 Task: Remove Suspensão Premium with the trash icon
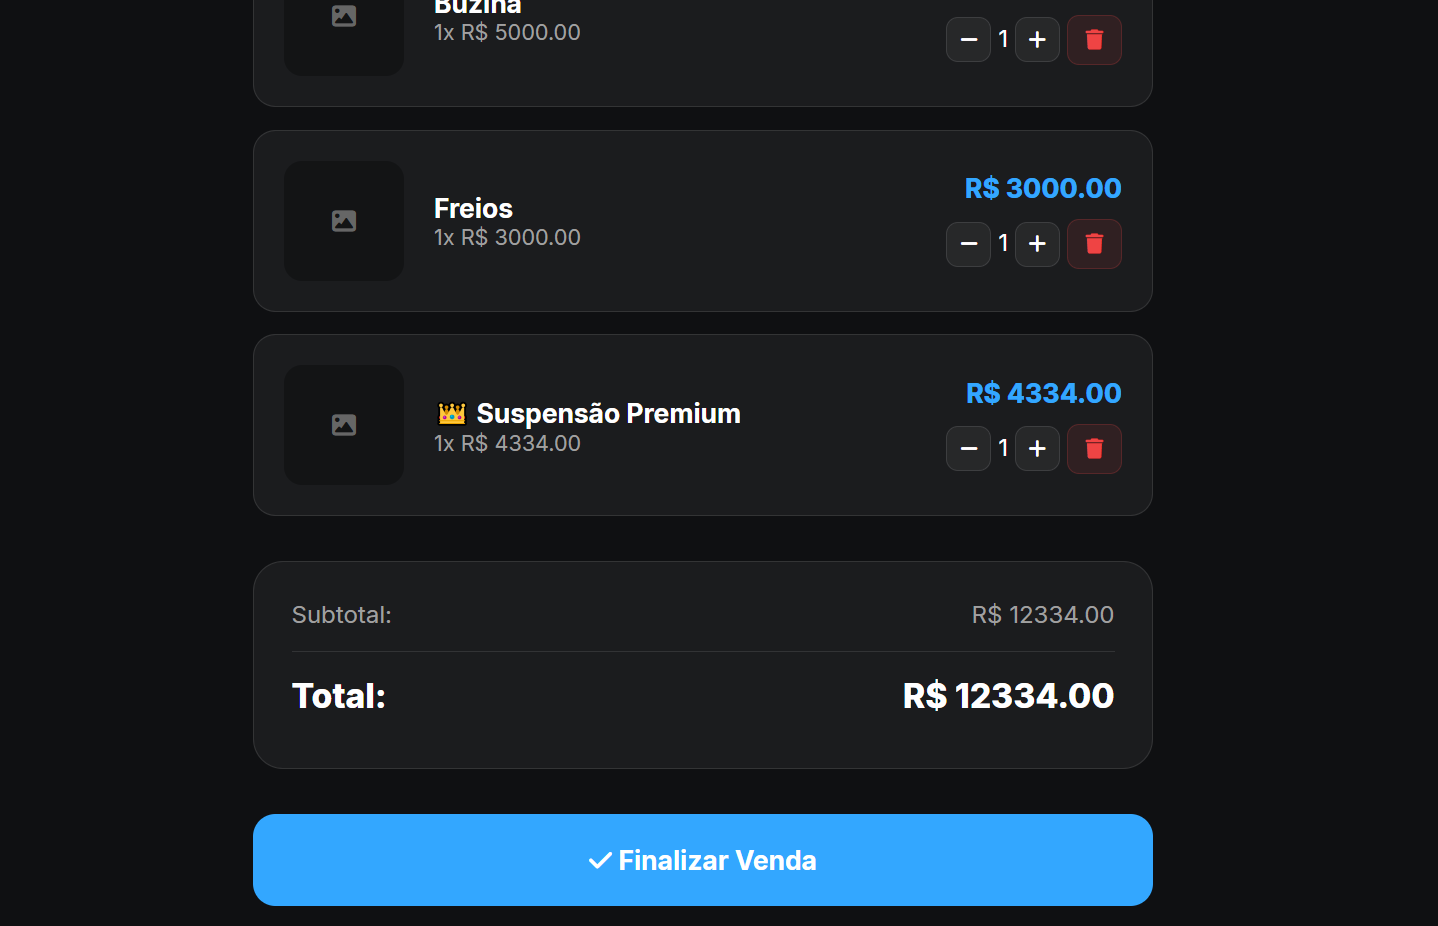coord(1094,449)
